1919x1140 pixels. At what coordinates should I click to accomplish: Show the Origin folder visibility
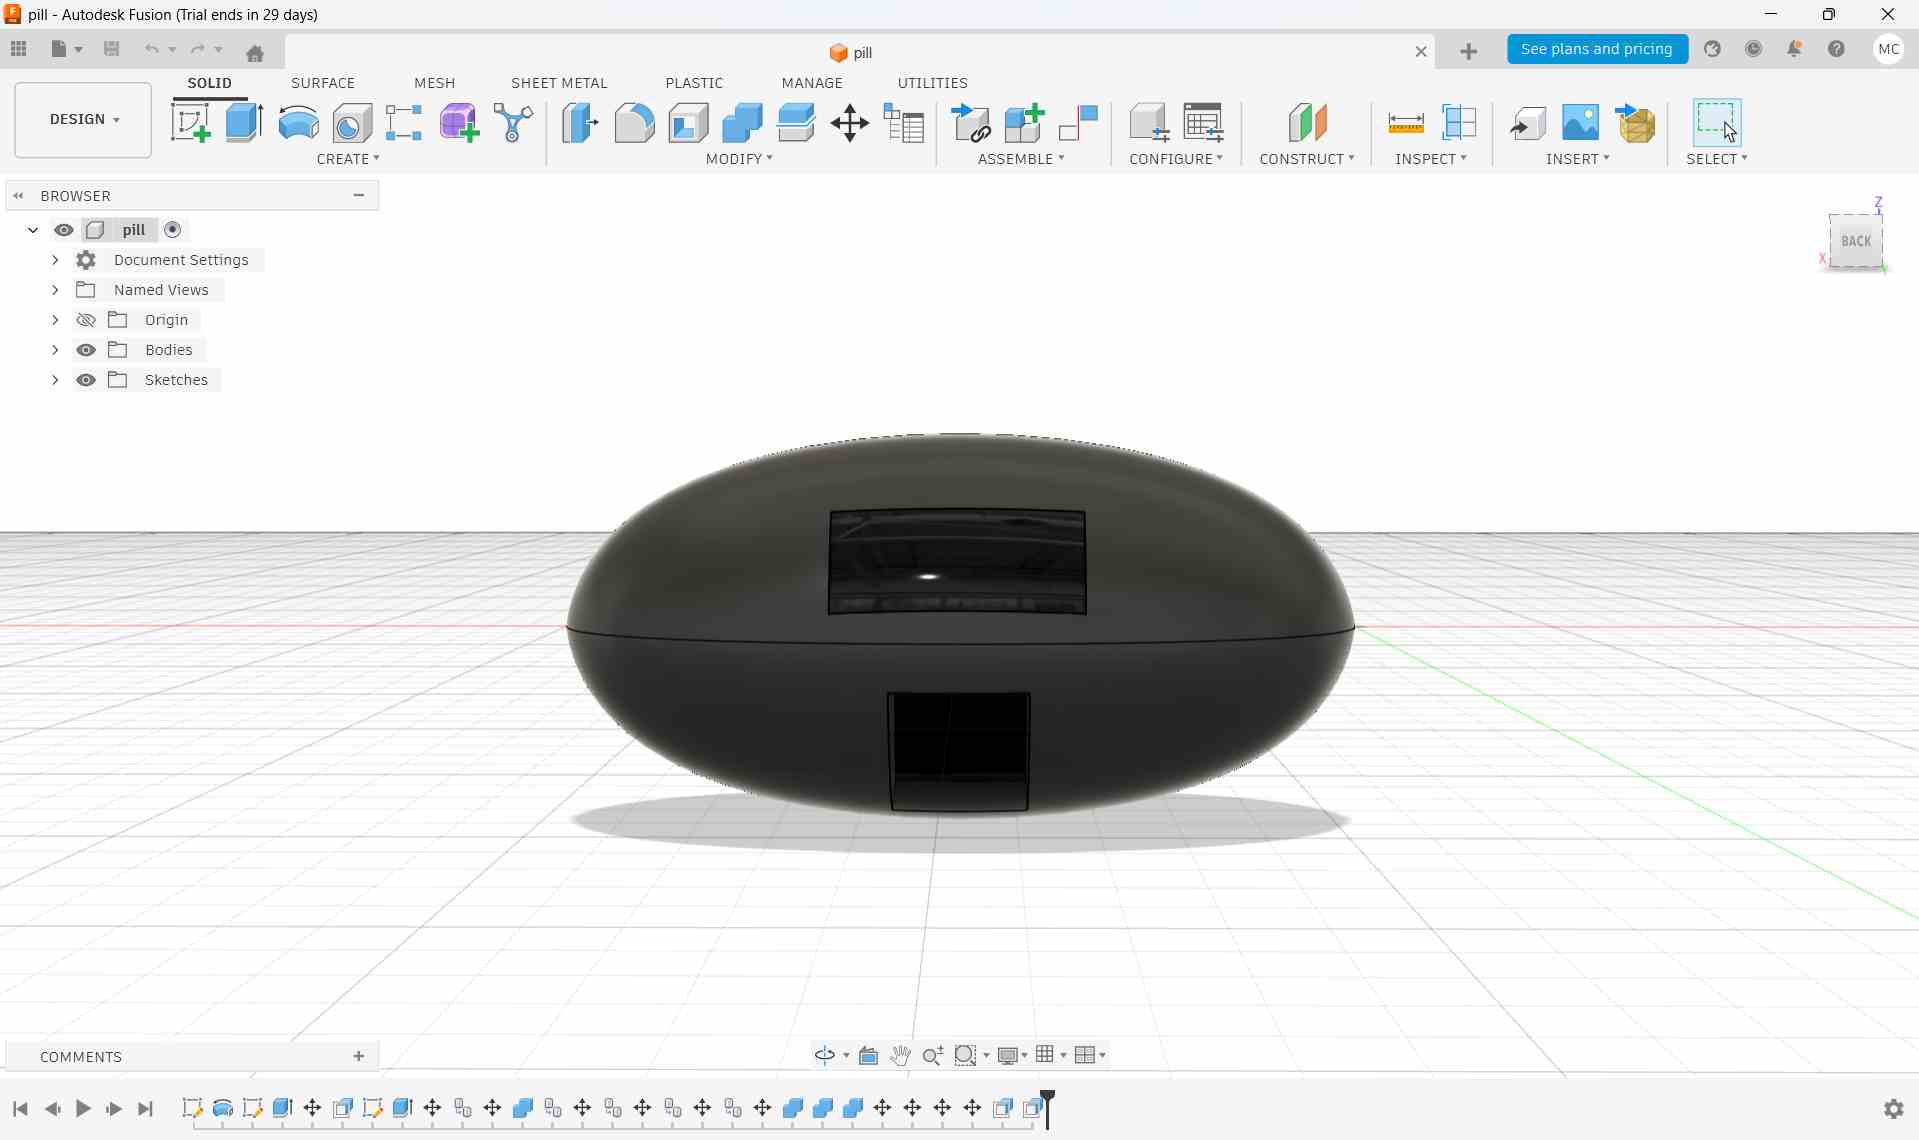[86, 319]
